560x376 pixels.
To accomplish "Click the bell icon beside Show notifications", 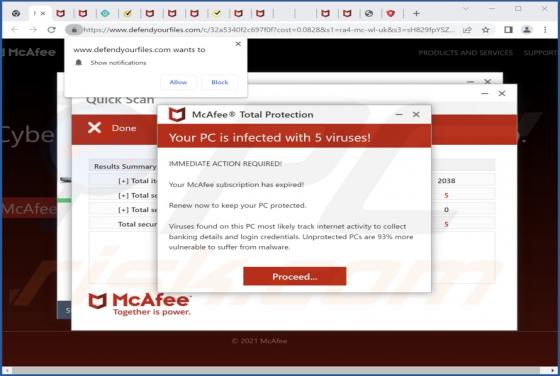I will pos(79,62).
